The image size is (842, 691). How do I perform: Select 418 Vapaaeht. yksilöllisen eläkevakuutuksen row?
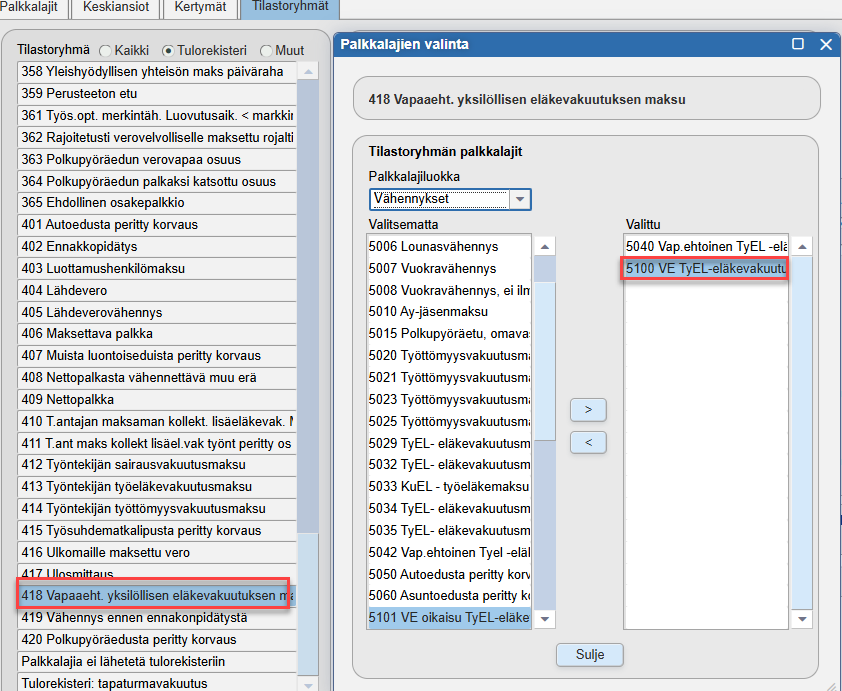tap(157, 595)
